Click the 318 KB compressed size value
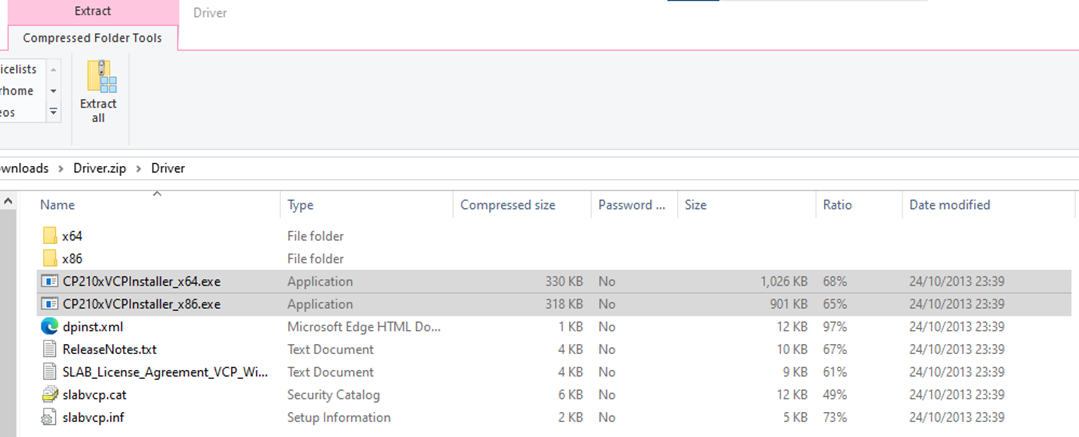 564,304
